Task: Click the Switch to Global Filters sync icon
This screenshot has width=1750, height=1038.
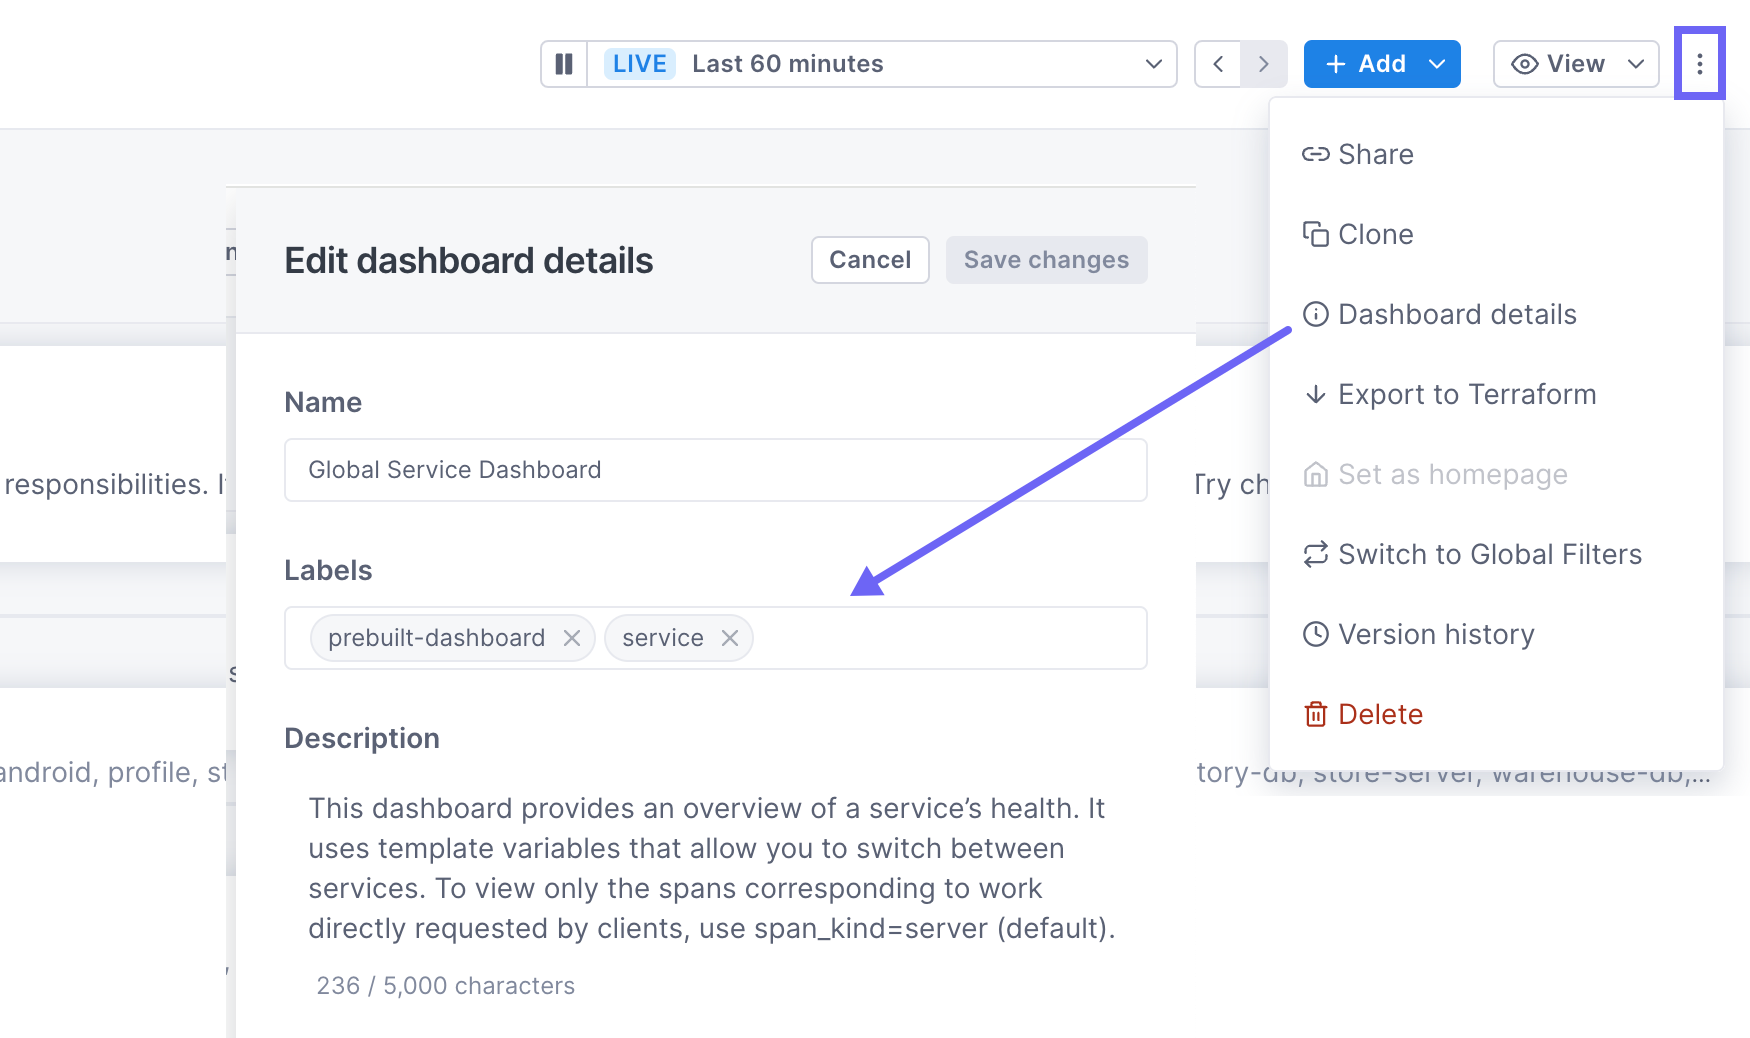Action: (1316, 554)
